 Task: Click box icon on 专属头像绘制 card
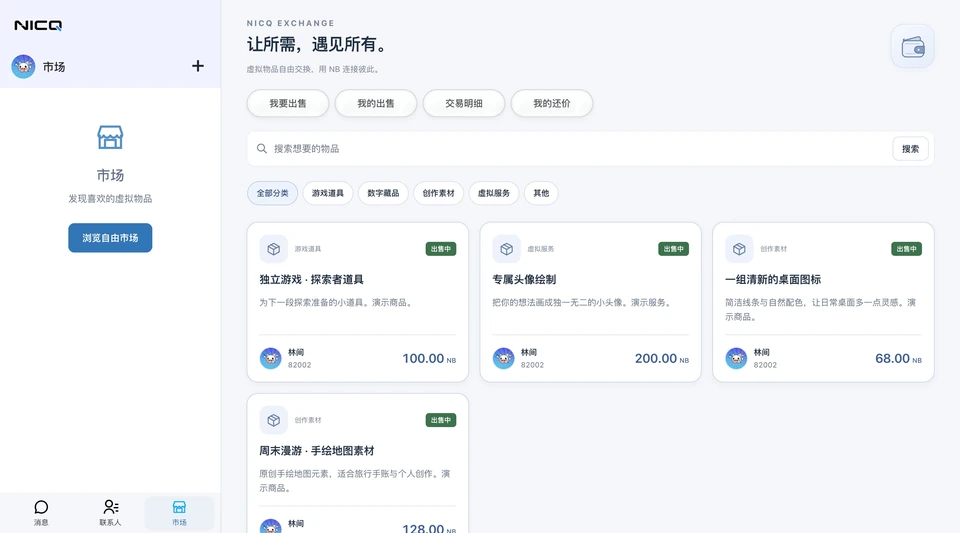click(x=506, y=249)
